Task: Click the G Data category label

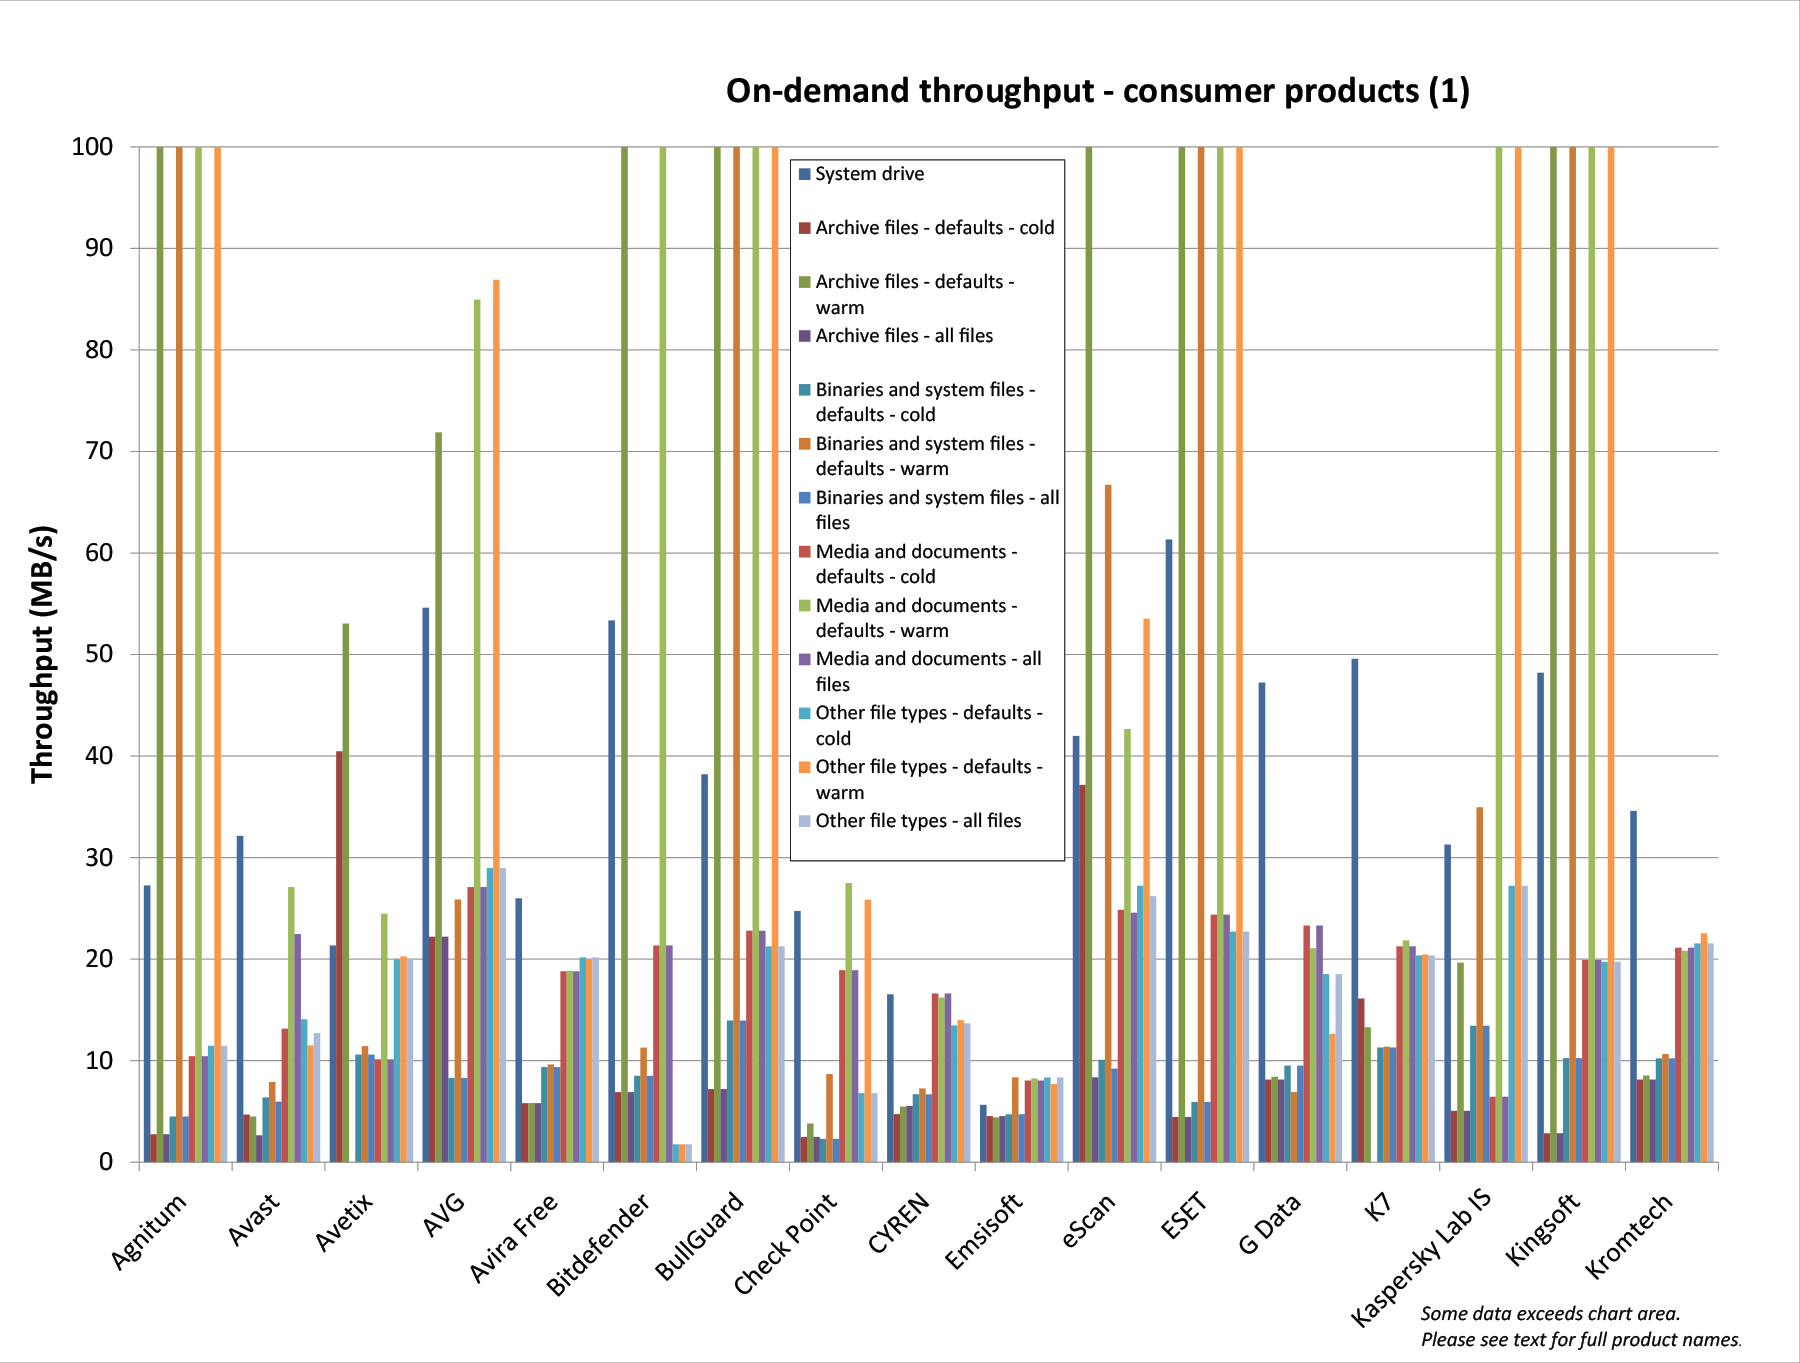Action: coord(1270,1224)
